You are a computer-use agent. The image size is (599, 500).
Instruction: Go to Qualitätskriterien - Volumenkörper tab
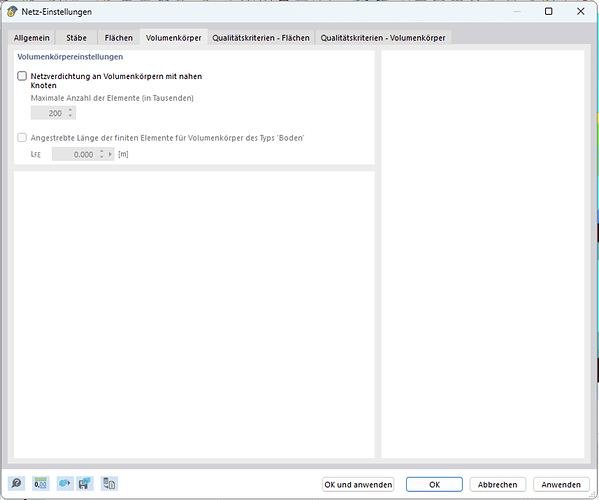pyautogui.click(x=383, y=38)
